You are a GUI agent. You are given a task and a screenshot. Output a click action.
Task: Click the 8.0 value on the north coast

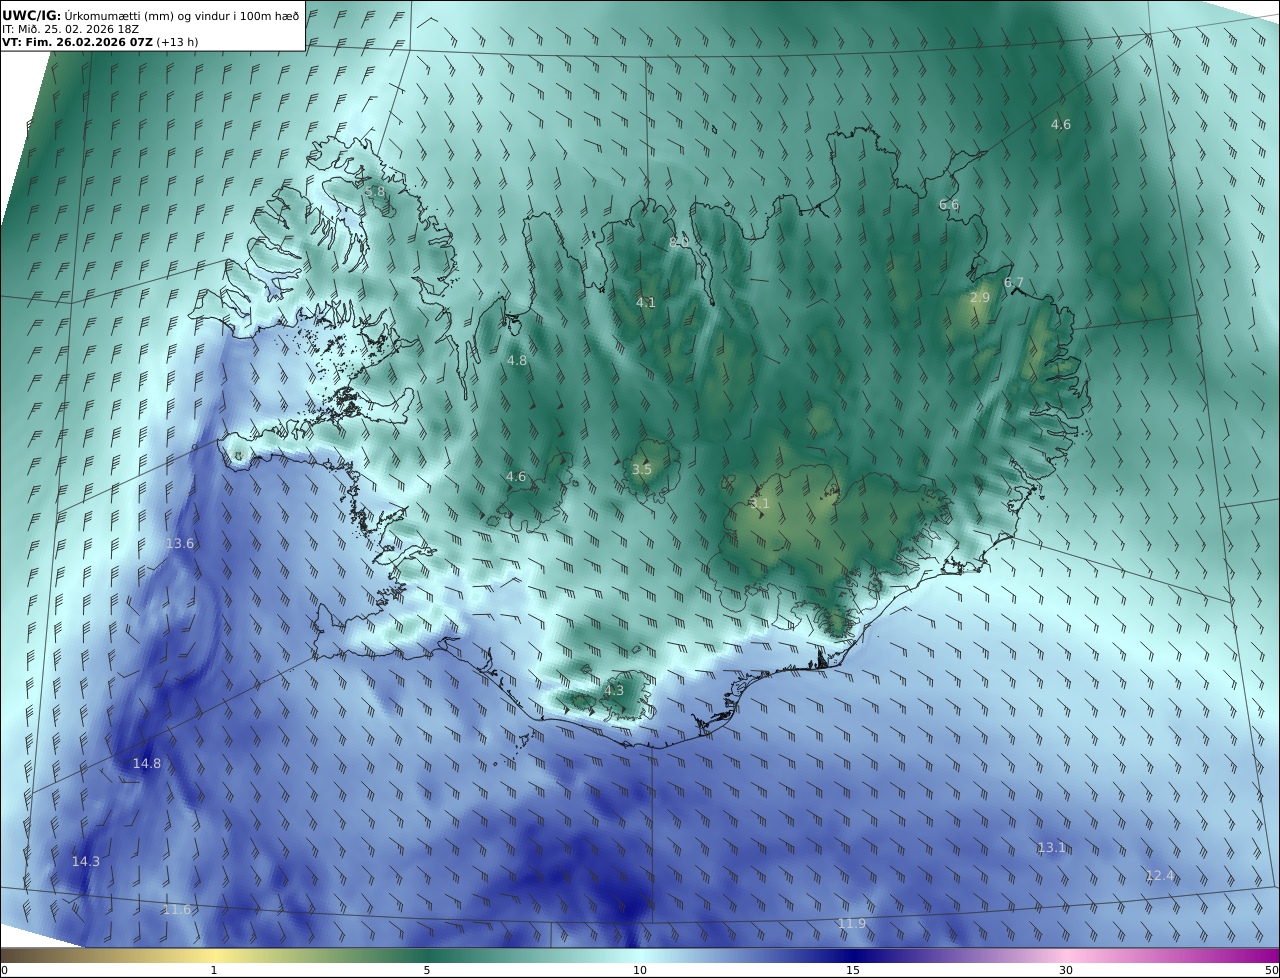click(x=679, y=242)
